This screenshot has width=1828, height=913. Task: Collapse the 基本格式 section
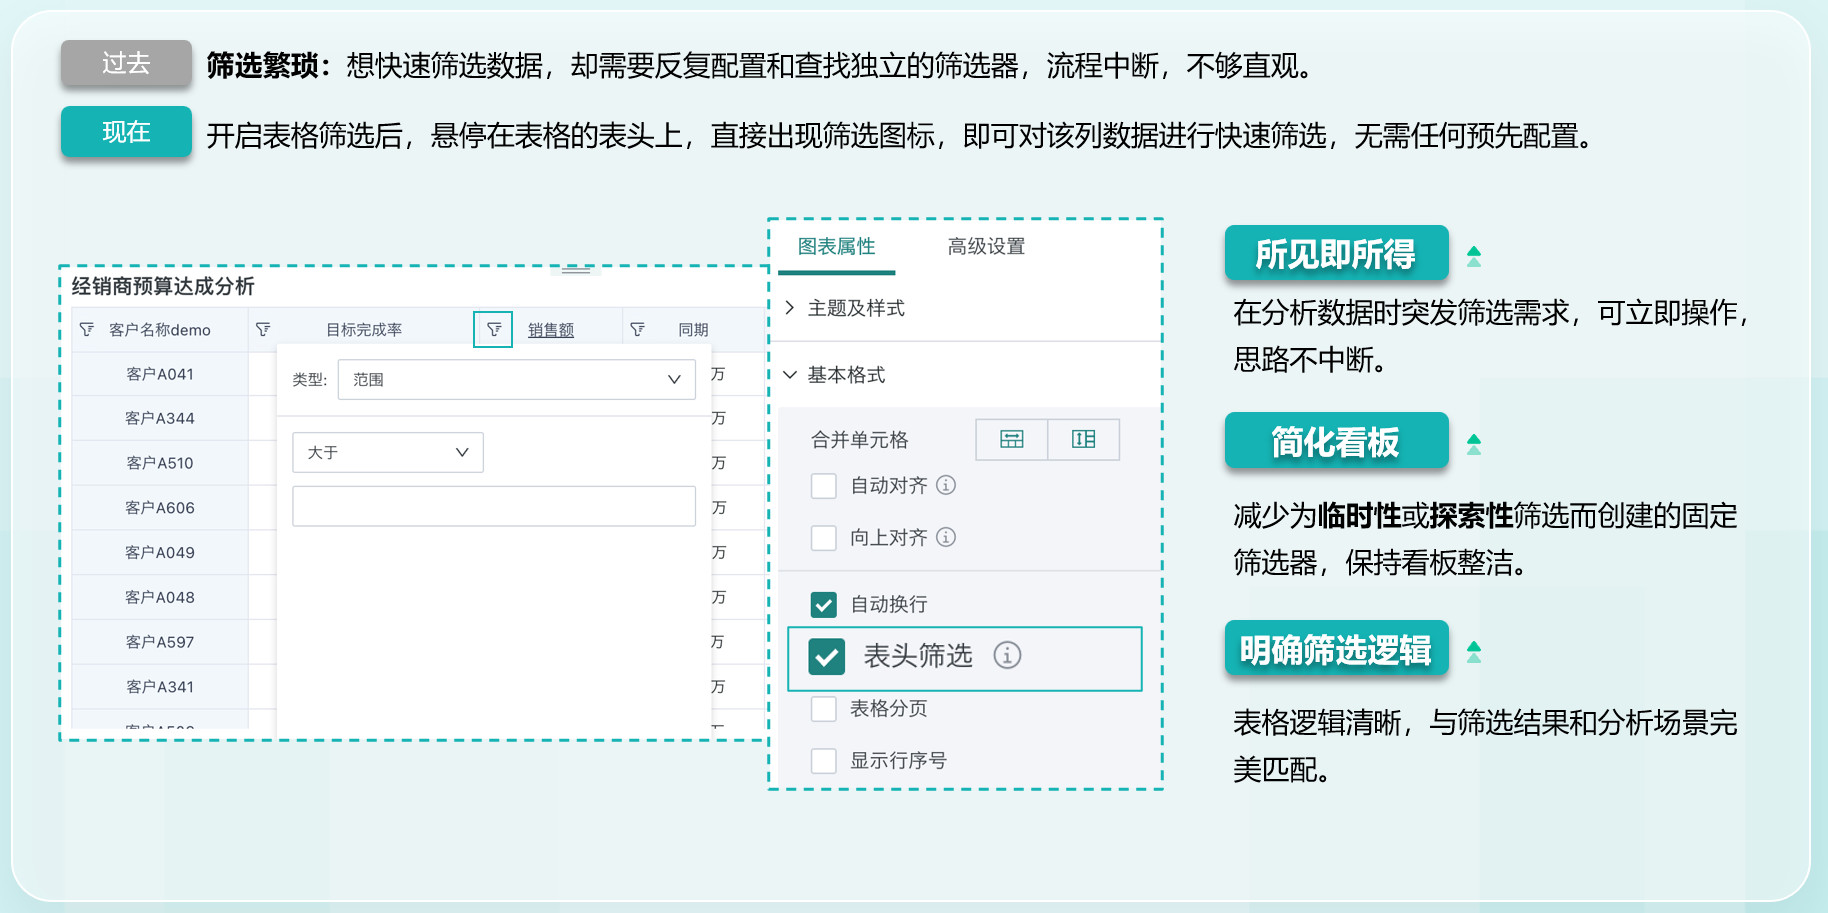(845, 375)
